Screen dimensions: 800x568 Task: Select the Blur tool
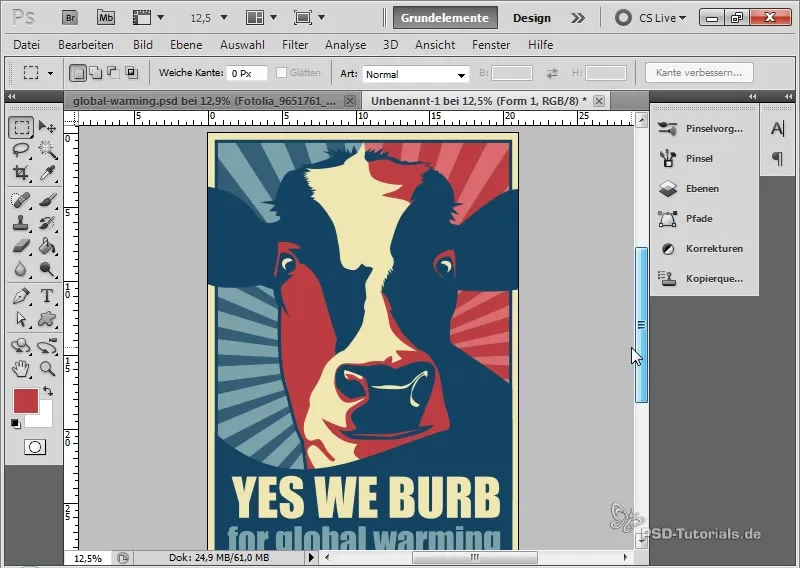[21, 269]
